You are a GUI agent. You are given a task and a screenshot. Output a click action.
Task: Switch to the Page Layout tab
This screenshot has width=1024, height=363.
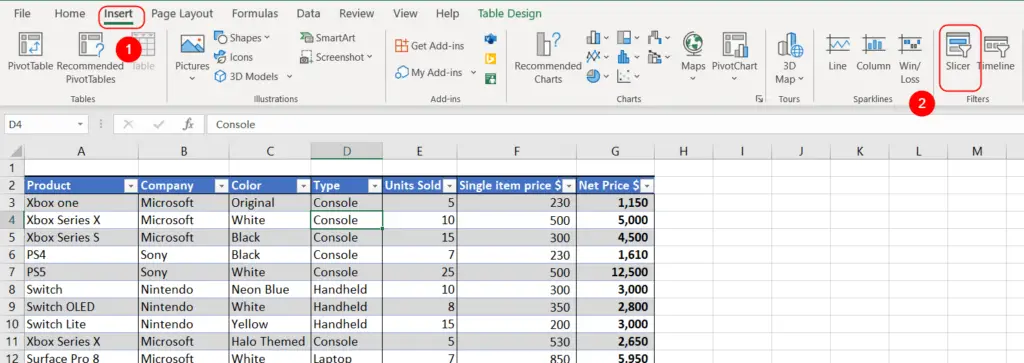tap(182, 13)
